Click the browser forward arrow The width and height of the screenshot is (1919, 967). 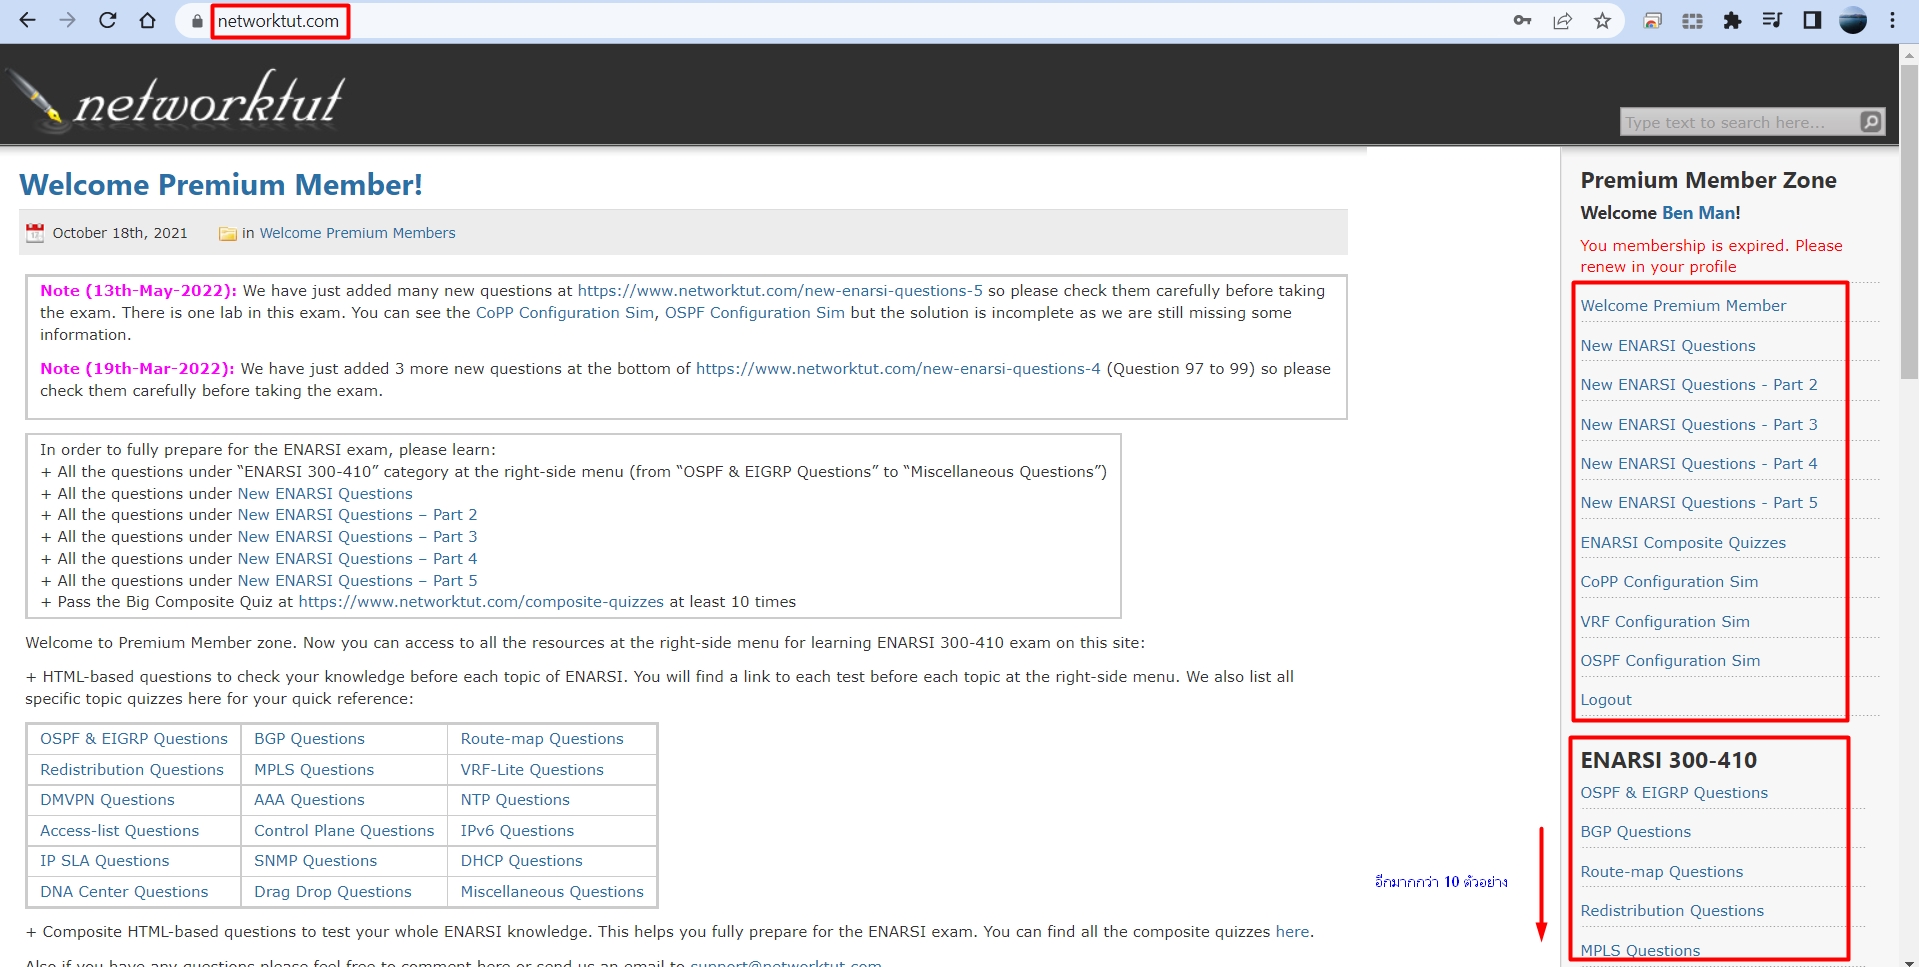(x=67, y=20)
